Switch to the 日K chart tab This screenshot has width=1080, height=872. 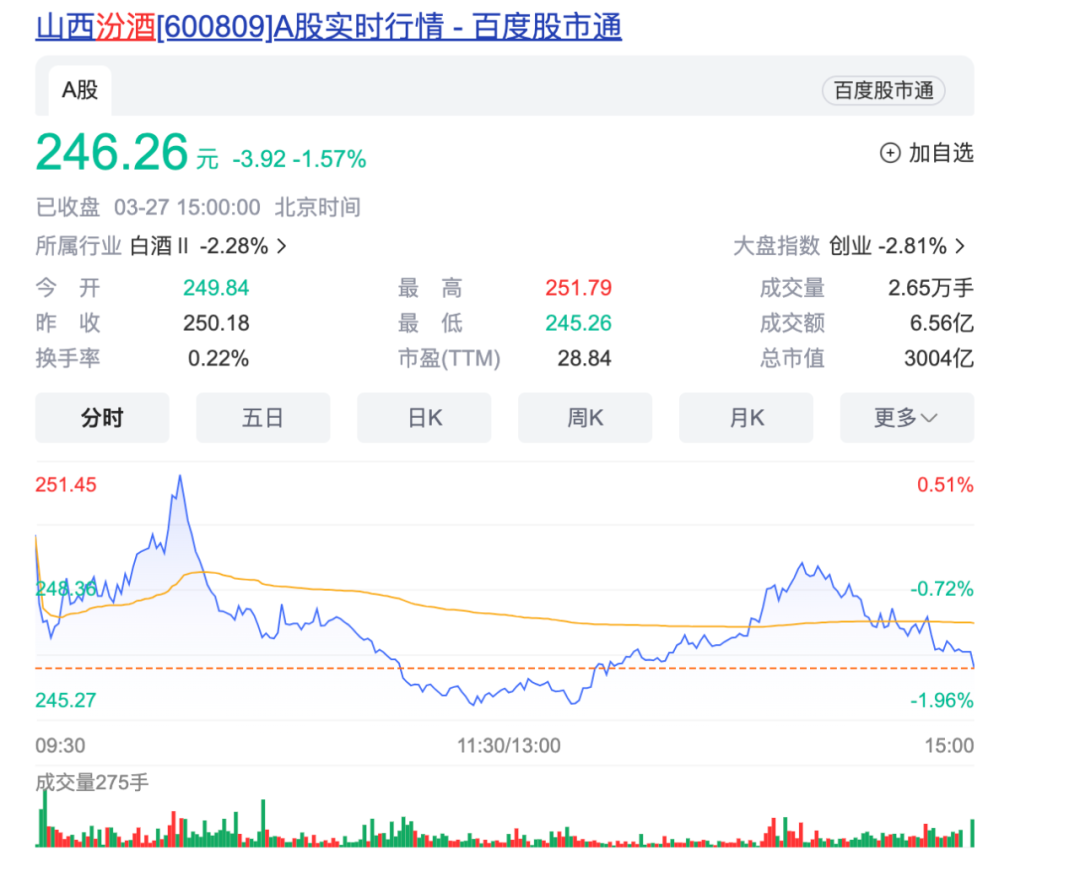(x=424, y=418)
